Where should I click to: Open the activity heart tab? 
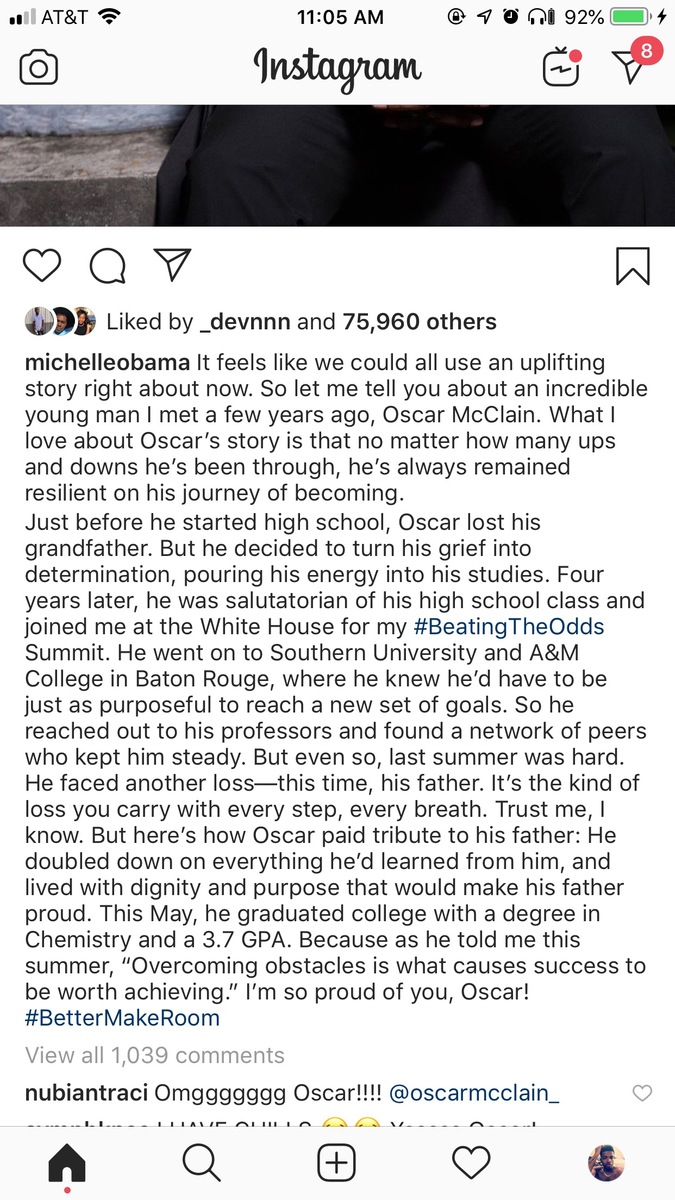pos(471,1162)
